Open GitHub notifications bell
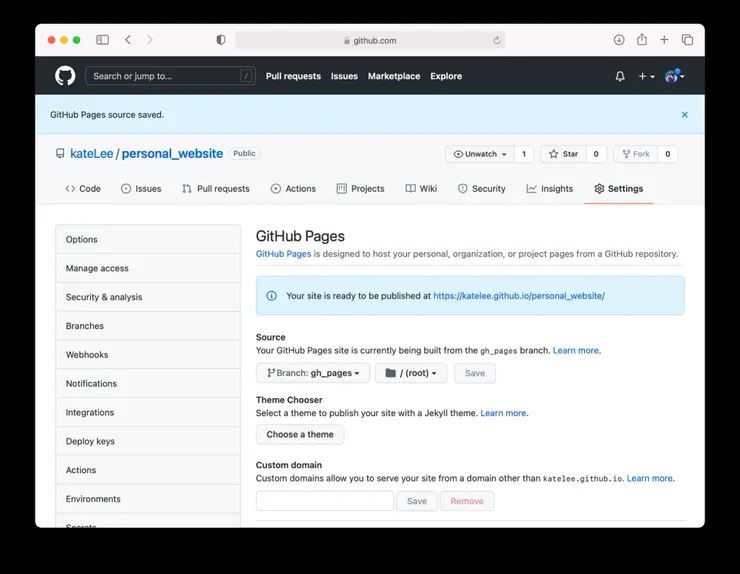Screen dimensions: 740x574 click(x=620, y=76)
